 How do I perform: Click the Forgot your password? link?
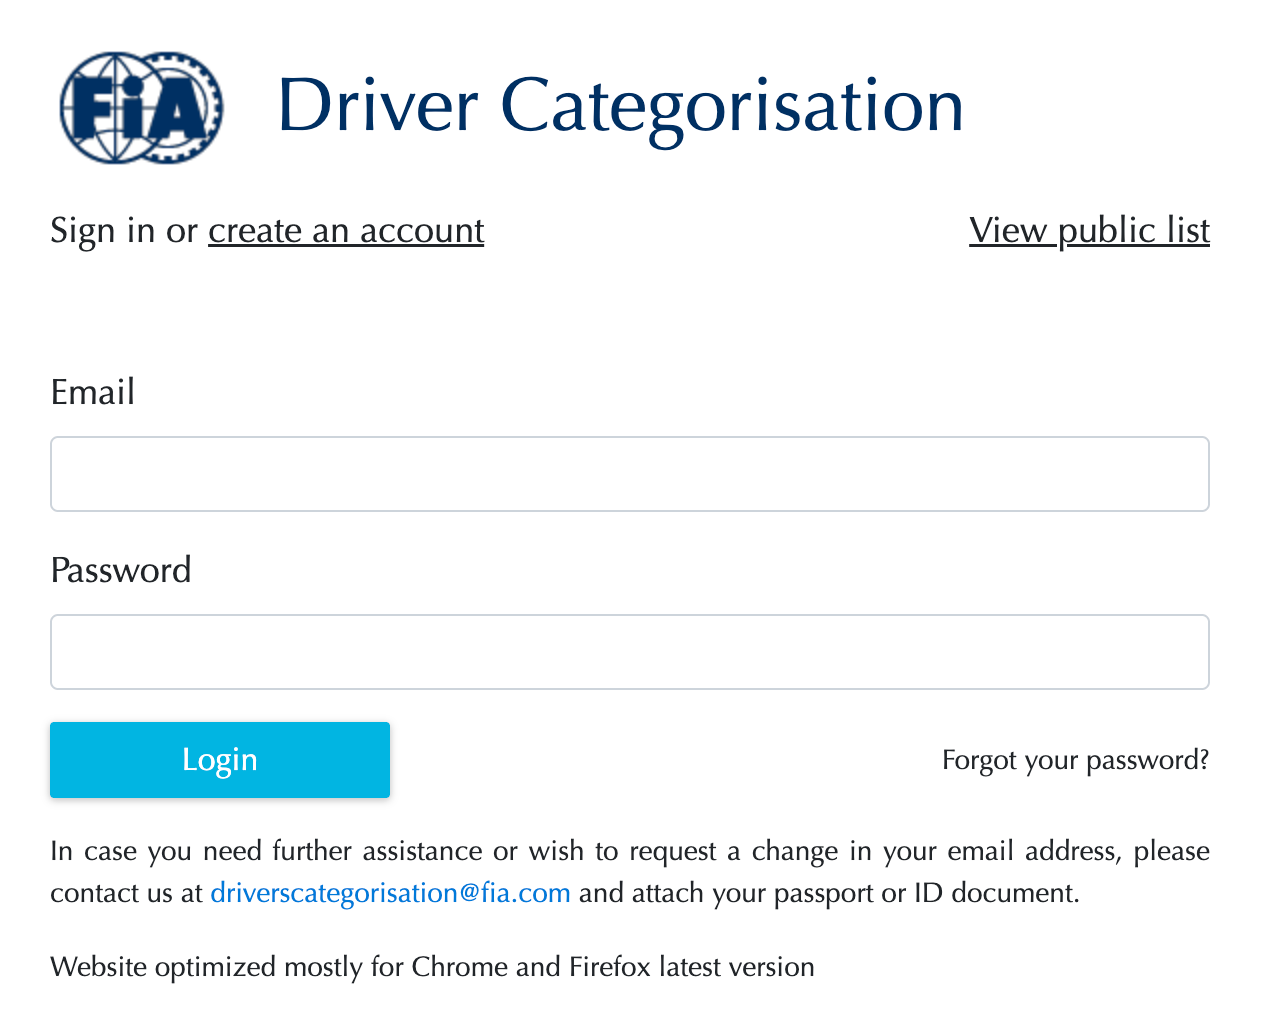1075,761
